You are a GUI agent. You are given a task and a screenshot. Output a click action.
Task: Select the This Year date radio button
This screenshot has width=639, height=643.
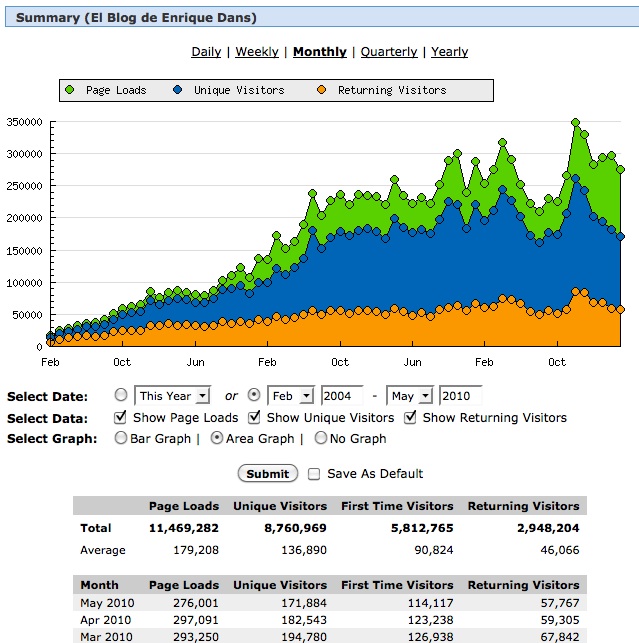point(122,396)
